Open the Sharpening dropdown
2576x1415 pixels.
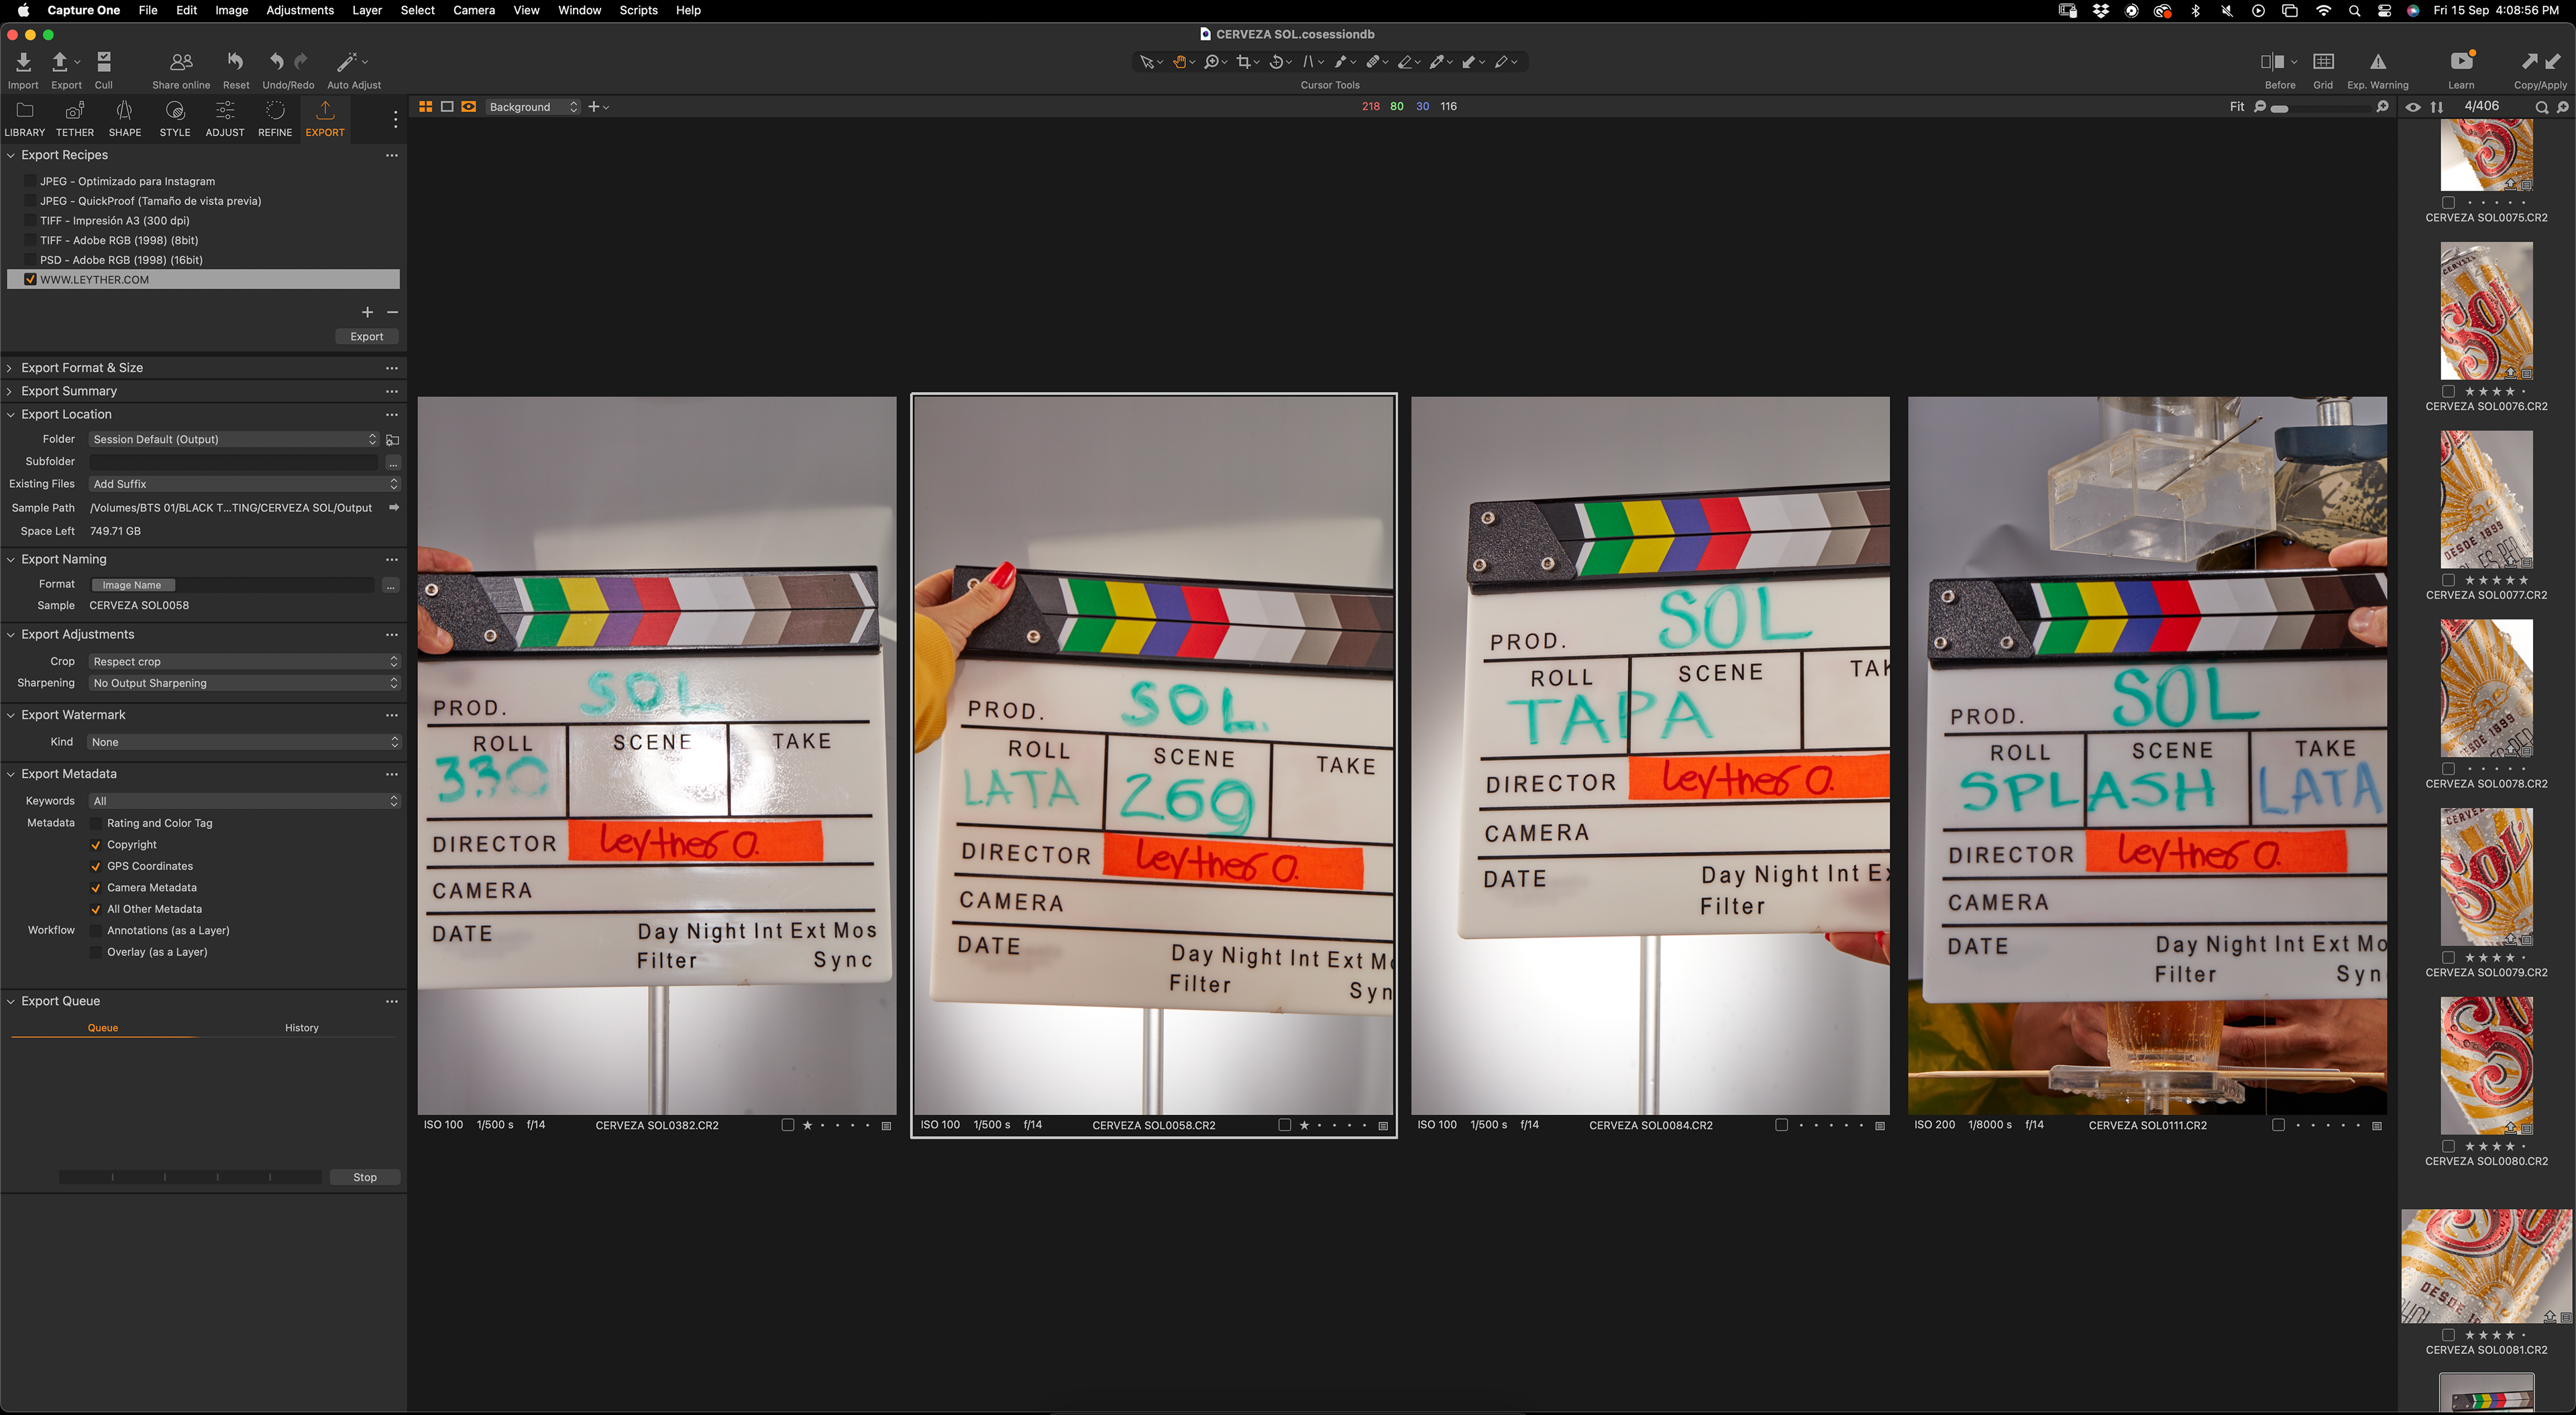click(x=245, y=683)
